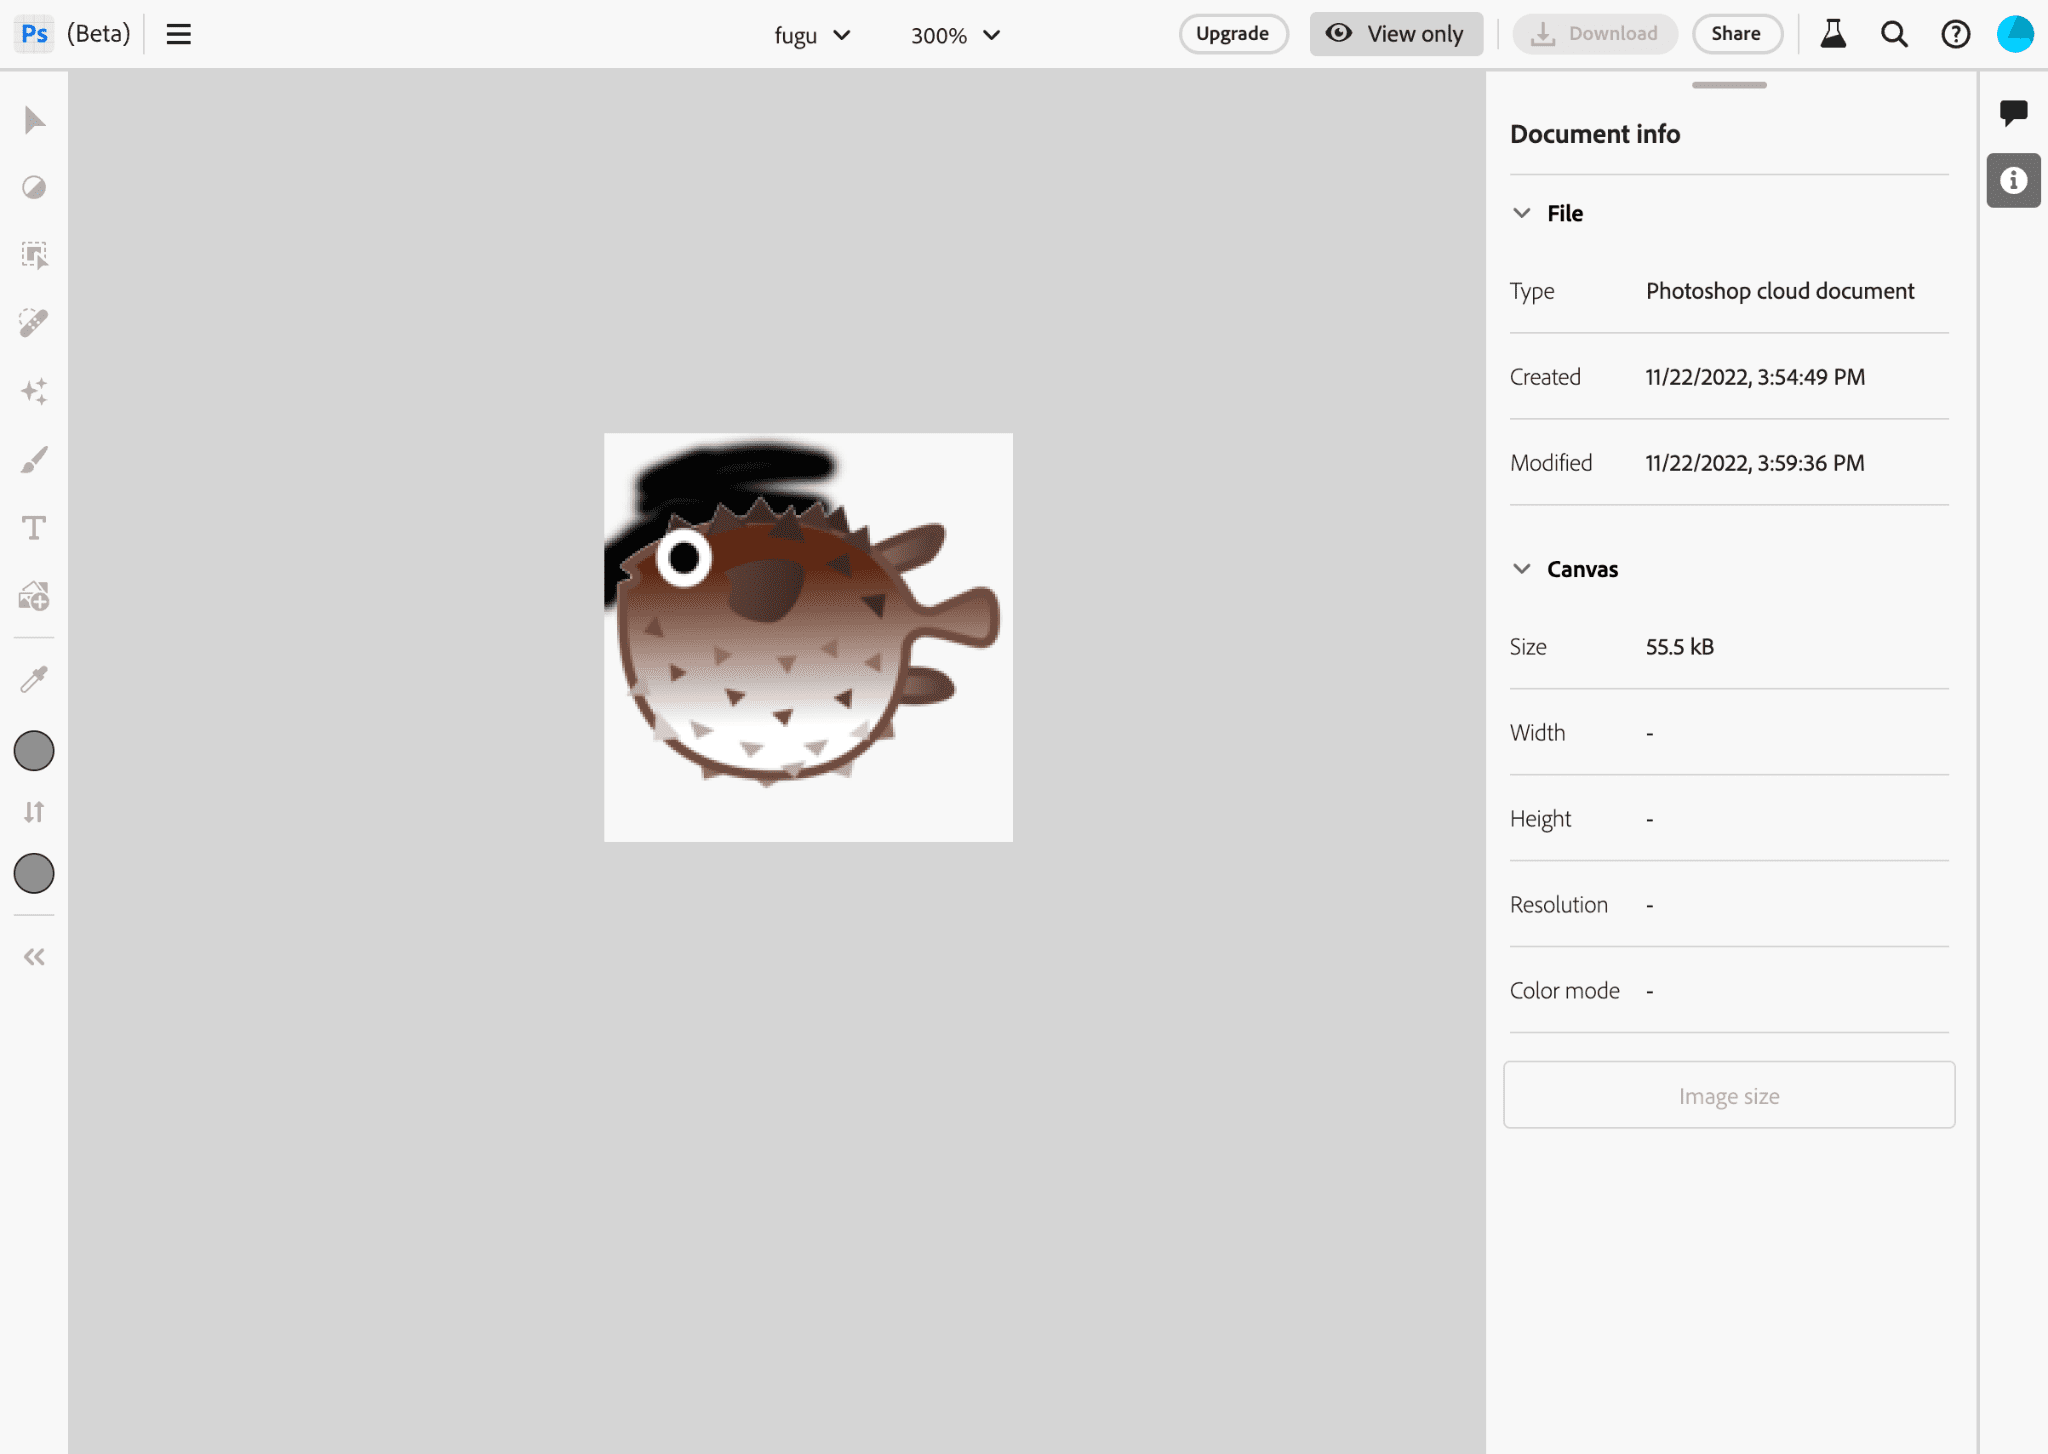Viewport: 2048px width, 1454px height.
Task: Click the Image size button
Action: click(1729, 1095)
